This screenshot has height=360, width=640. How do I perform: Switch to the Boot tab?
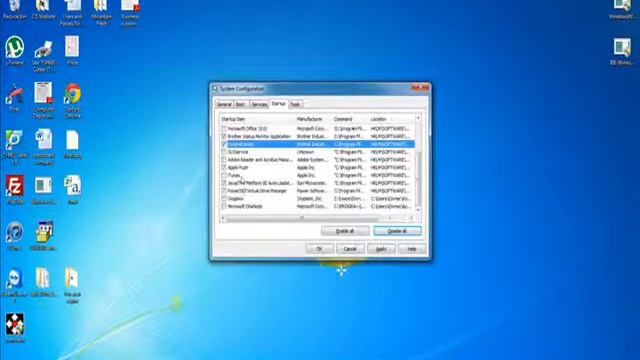241,104
